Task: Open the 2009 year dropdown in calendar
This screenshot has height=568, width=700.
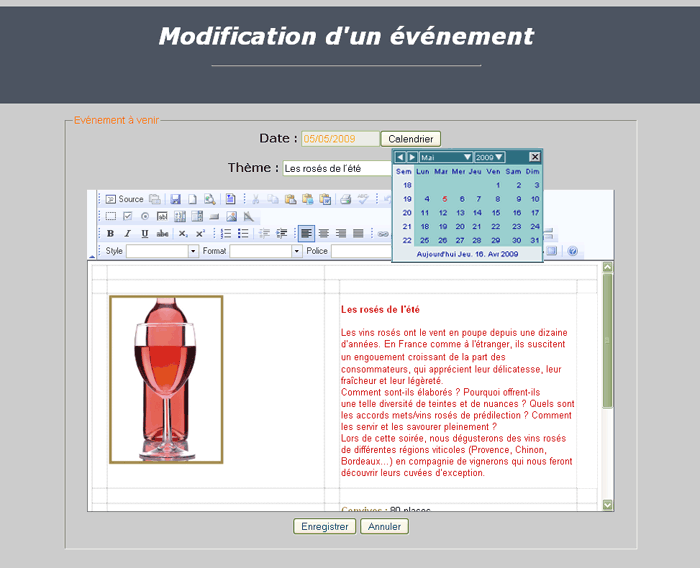Action: 489,157
